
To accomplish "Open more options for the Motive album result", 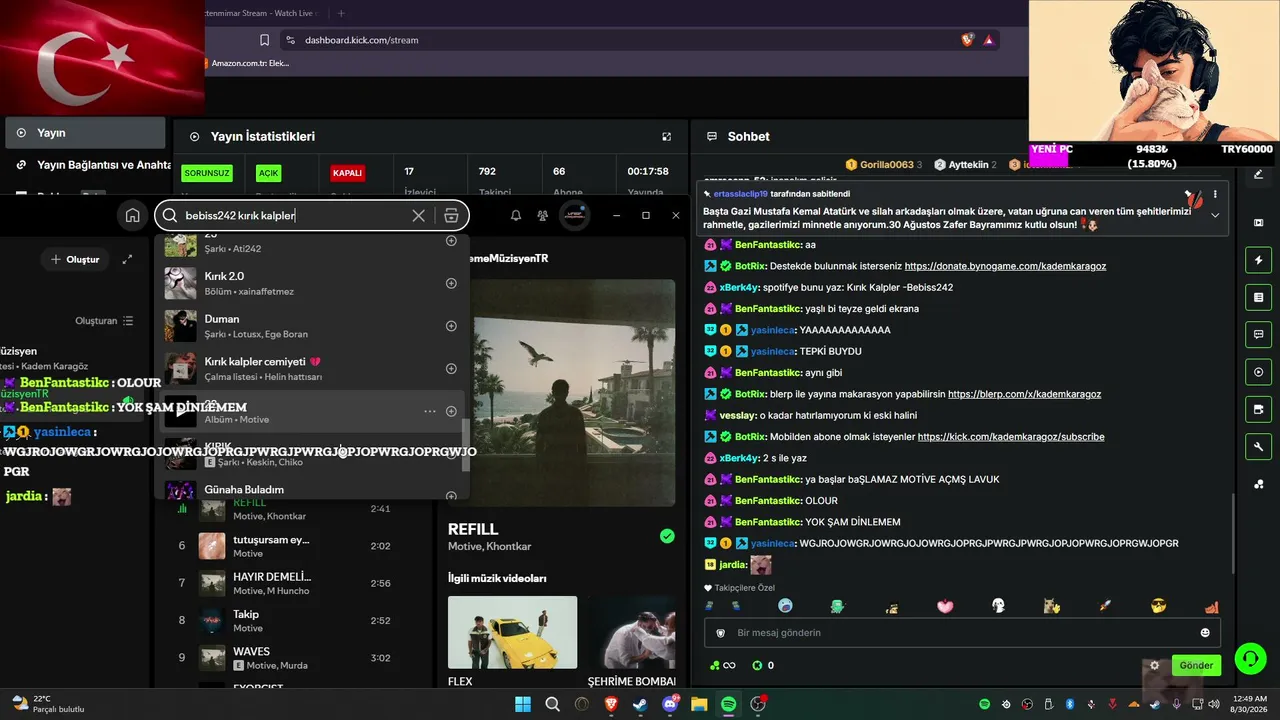I will [x=430, y=411].
